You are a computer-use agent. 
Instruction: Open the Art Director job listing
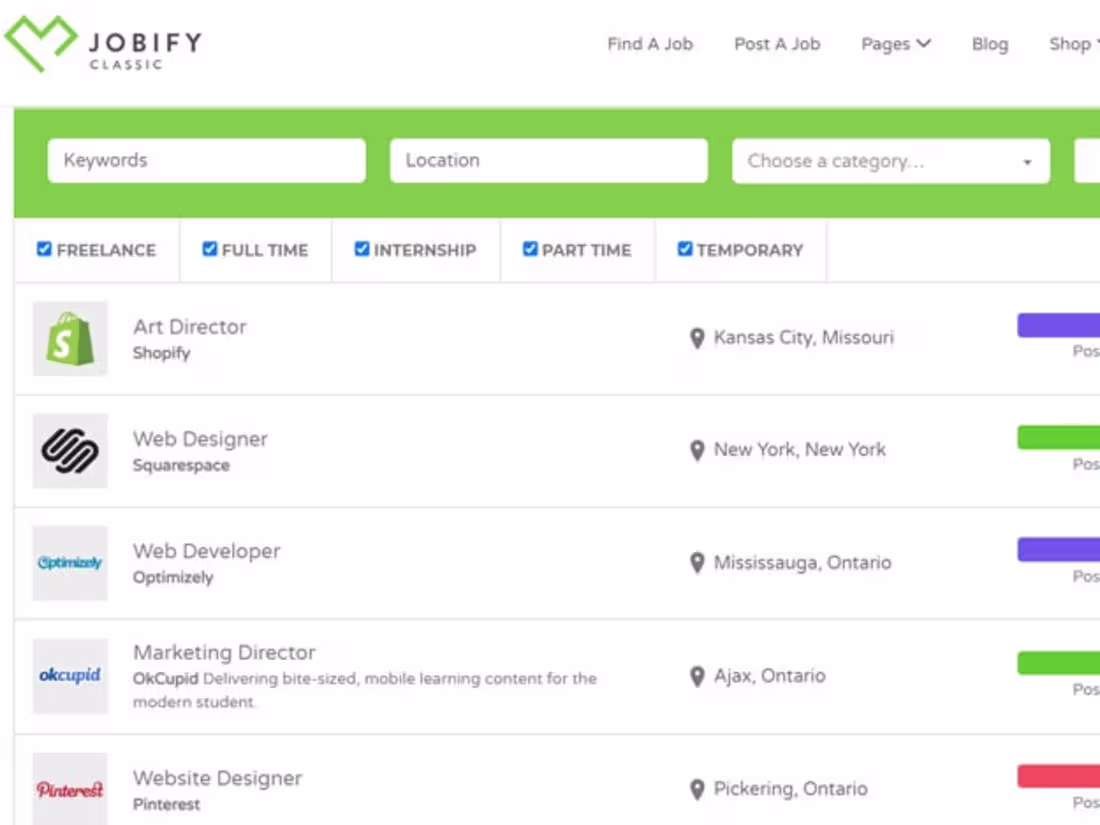tap(191, 327)
